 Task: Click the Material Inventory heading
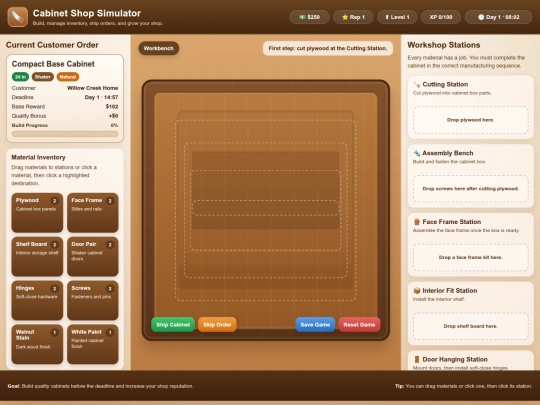(x=38, y=157)
